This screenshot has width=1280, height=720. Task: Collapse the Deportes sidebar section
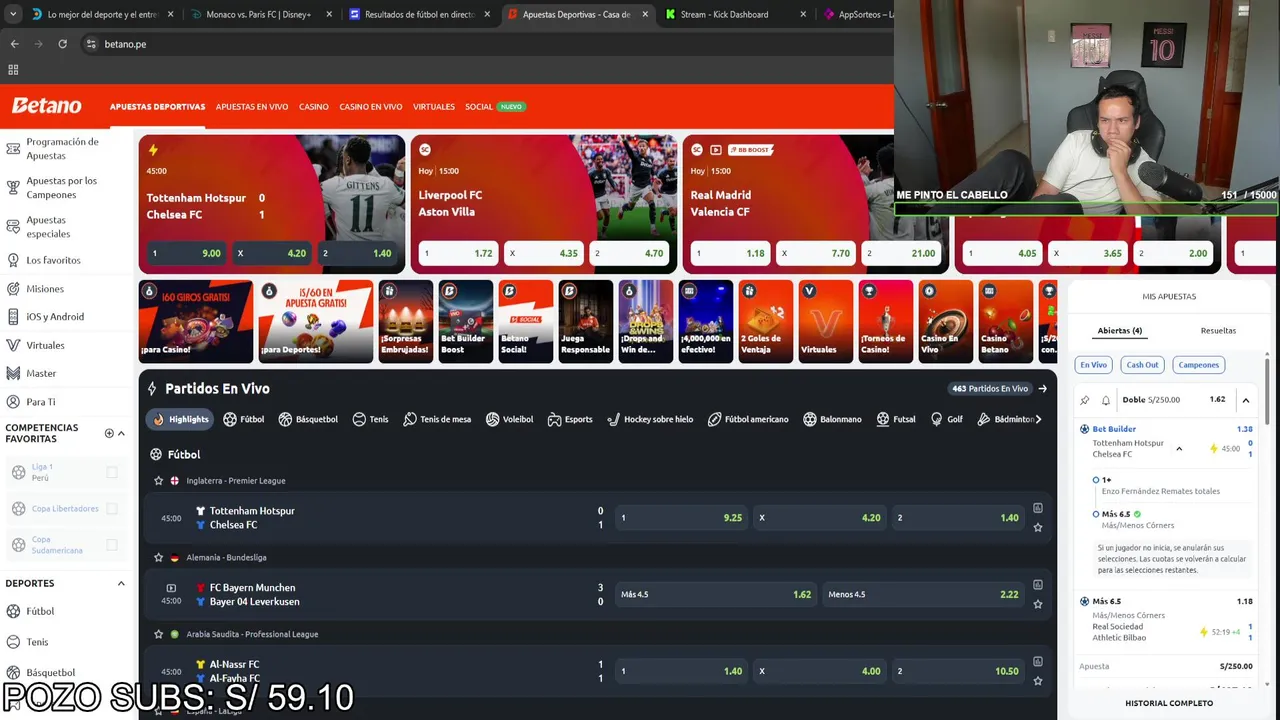pos(121,583)
